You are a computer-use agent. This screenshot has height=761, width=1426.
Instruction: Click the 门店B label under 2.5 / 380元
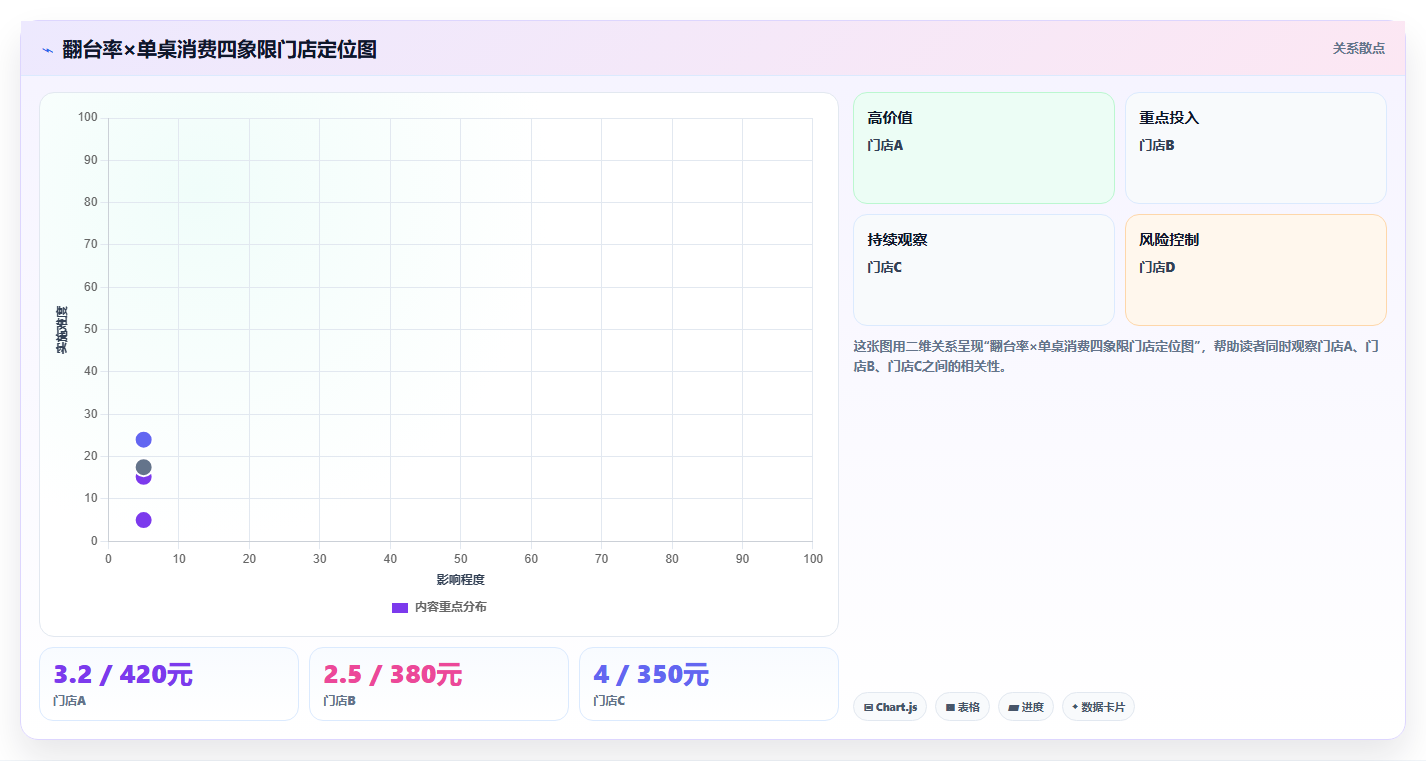(340, 701)
